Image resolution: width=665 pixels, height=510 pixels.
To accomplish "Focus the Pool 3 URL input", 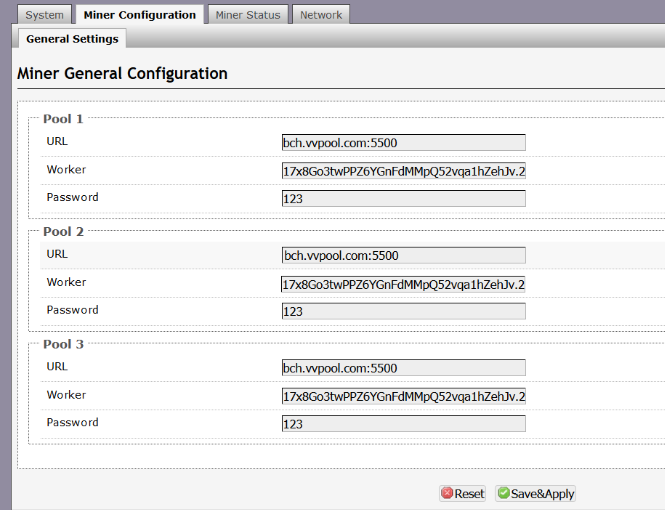I will point(403,368).
